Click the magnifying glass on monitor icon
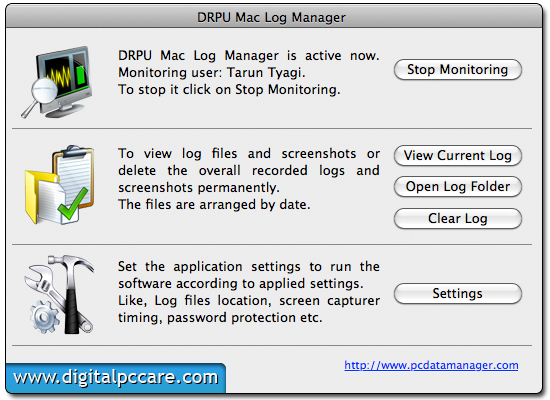 point(40,96)
